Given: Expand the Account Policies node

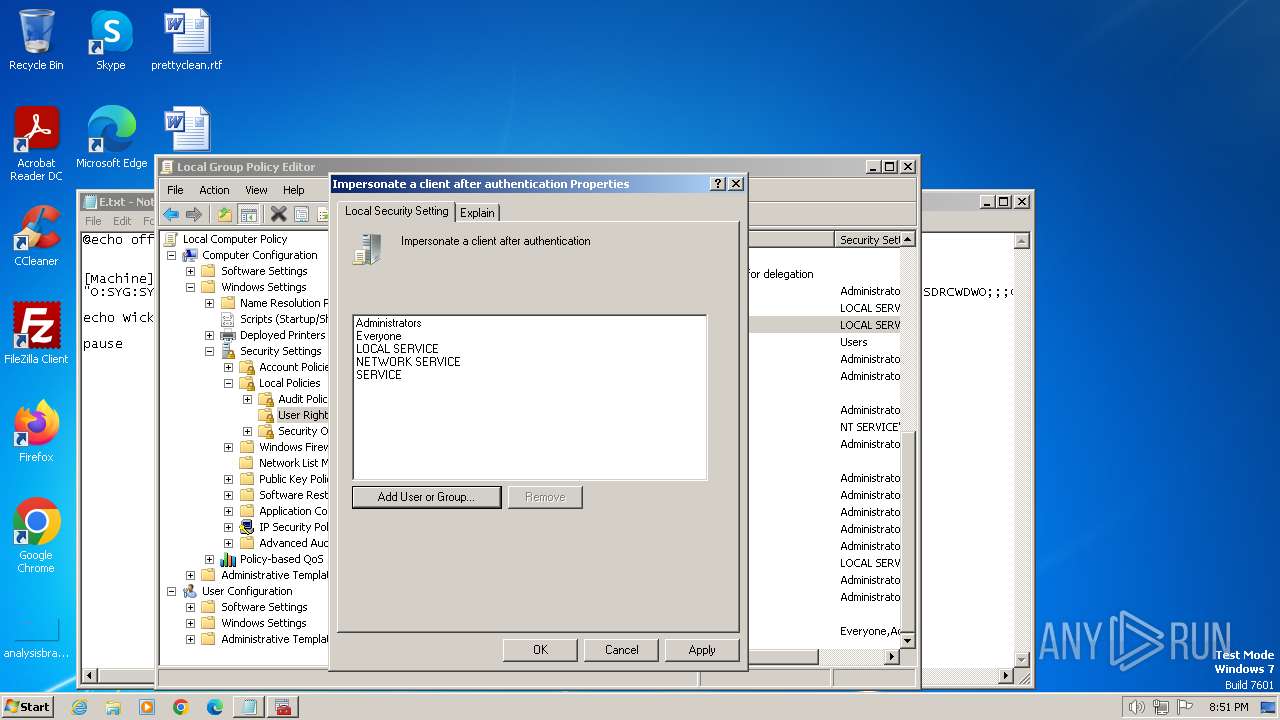Looking at the screenshot, I should (228, 367).
